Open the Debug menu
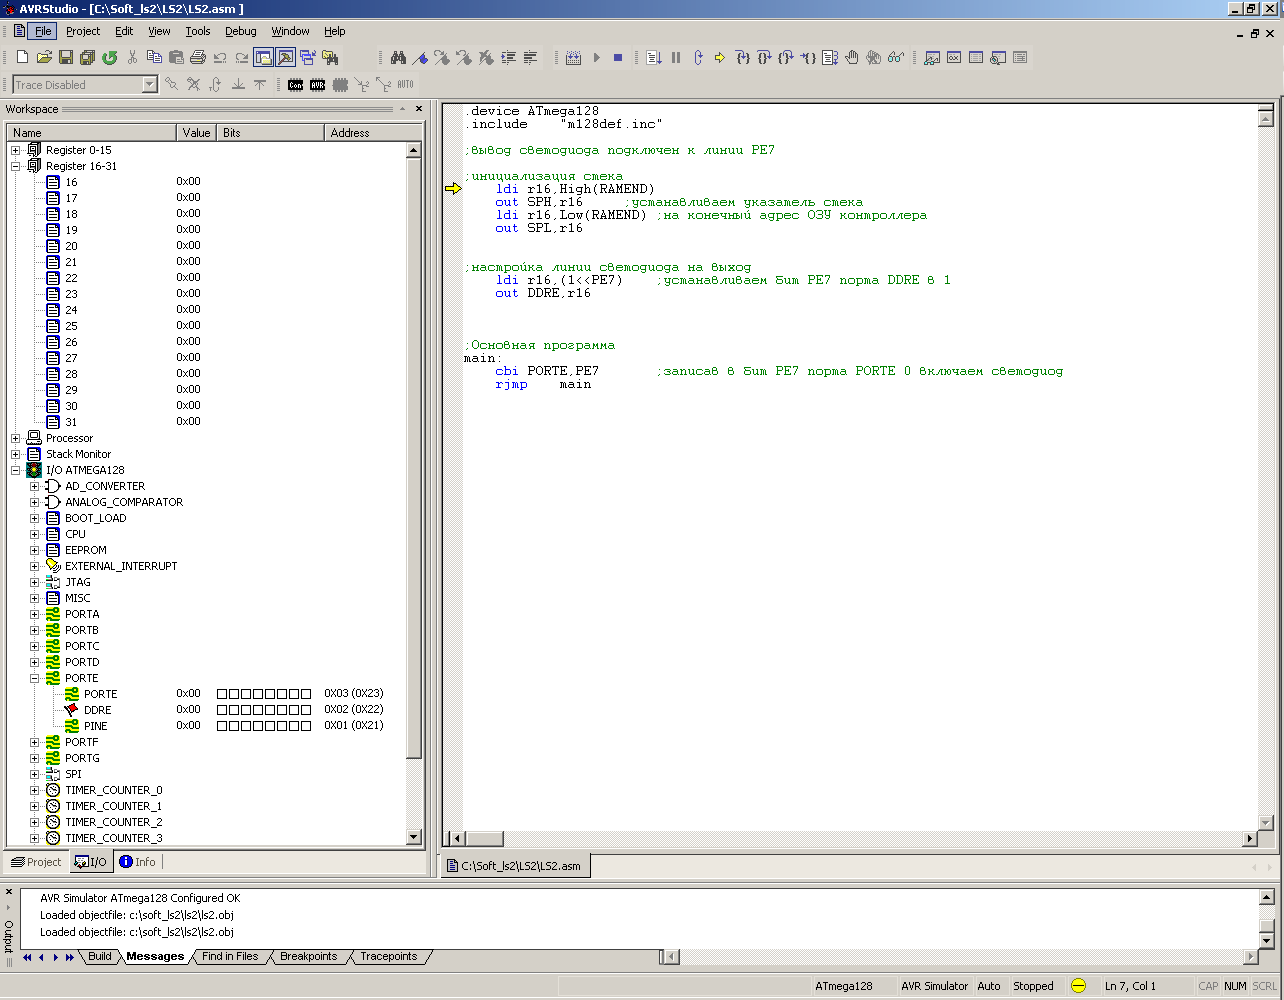The width and height of the screenshot is (1284, 1000). (240, 31)
